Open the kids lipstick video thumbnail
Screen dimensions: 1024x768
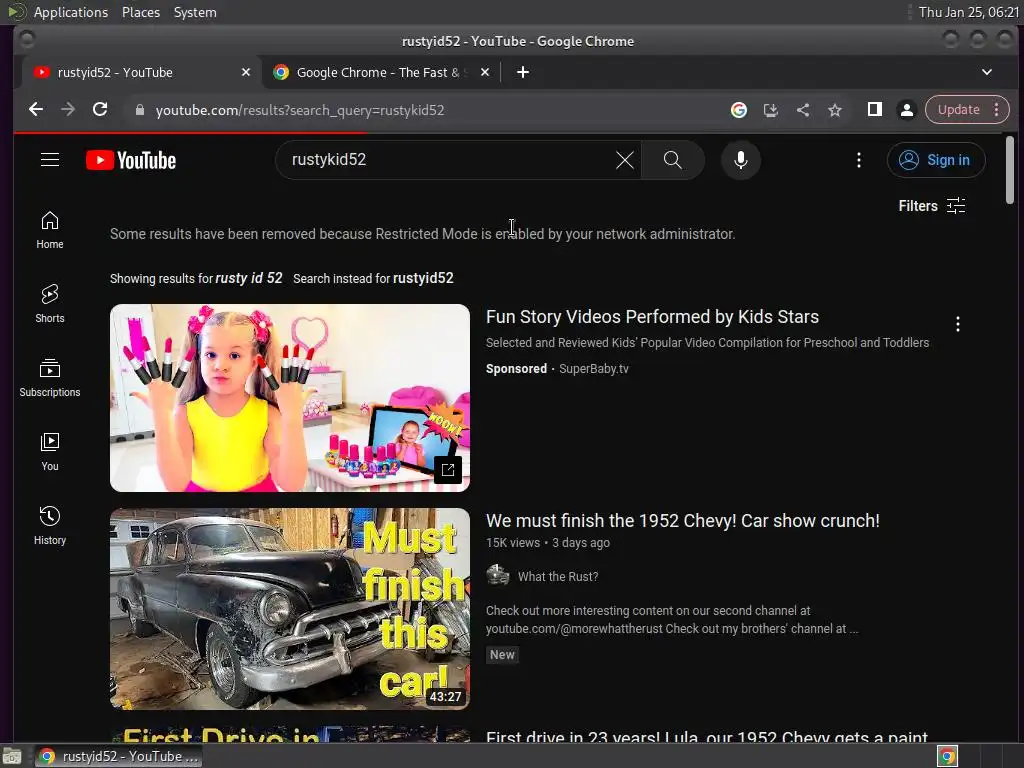(x=290, y=398)
